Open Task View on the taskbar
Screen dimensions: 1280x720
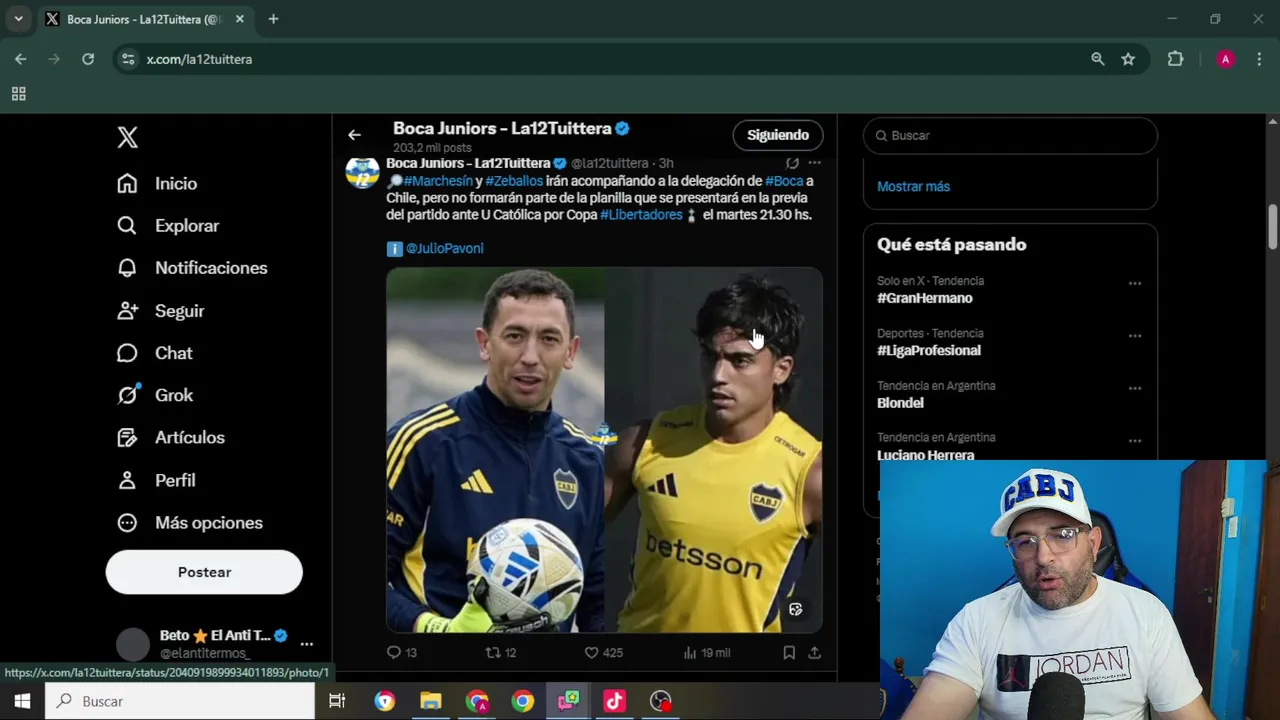coord(337,701)
